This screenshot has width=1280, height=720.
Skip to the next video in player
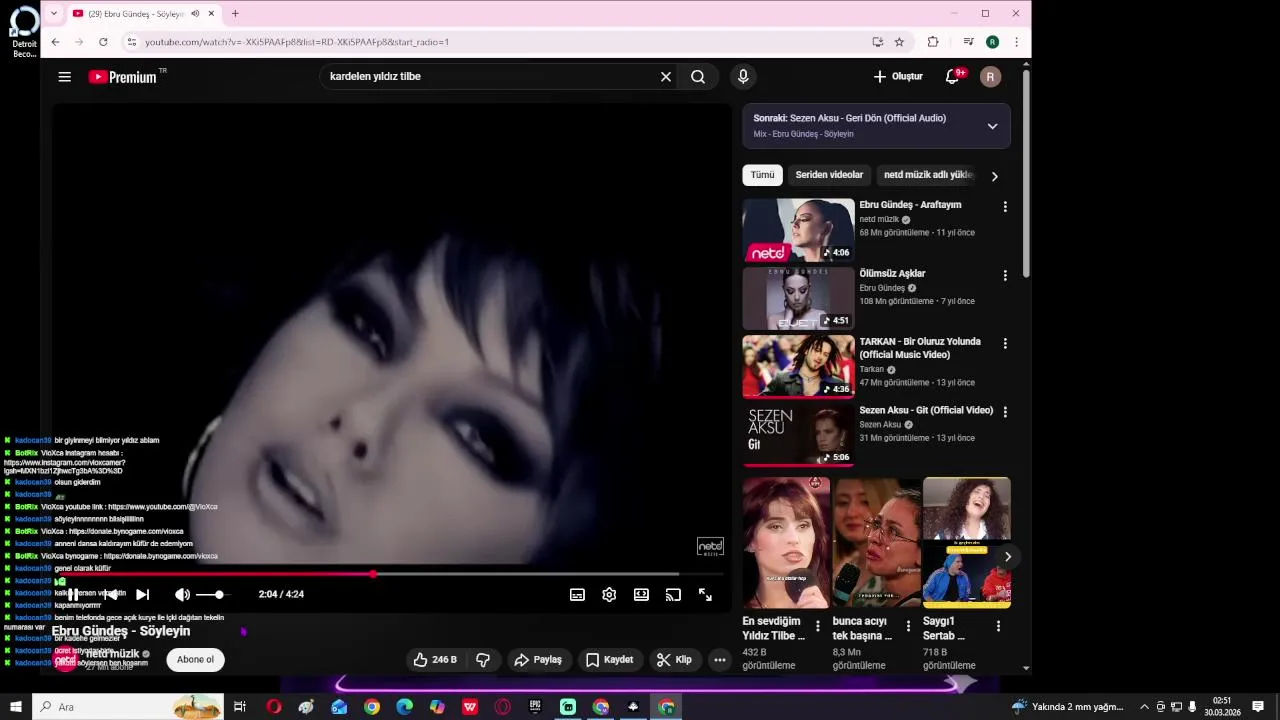pos(143,594)
